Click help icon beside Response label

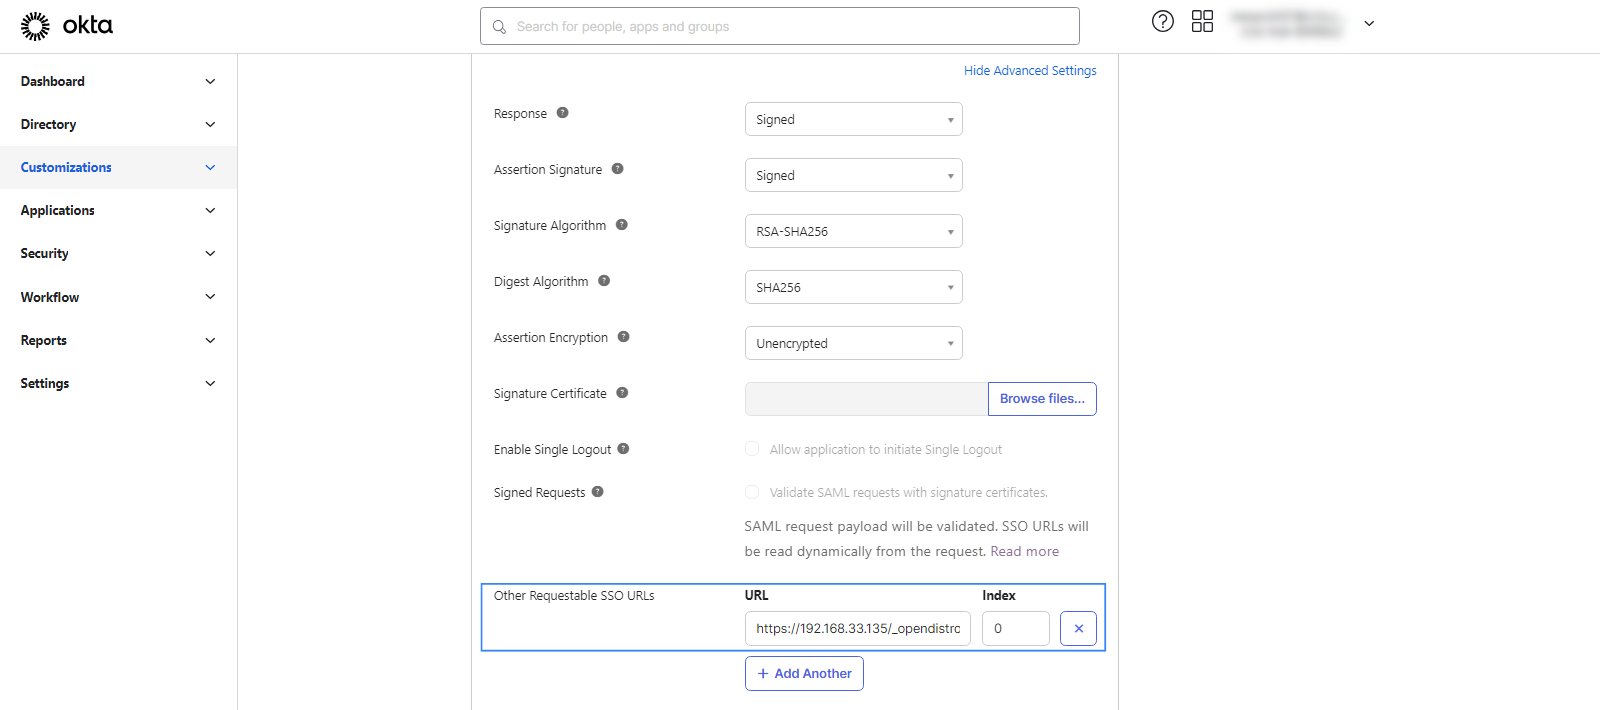(563, 113)
